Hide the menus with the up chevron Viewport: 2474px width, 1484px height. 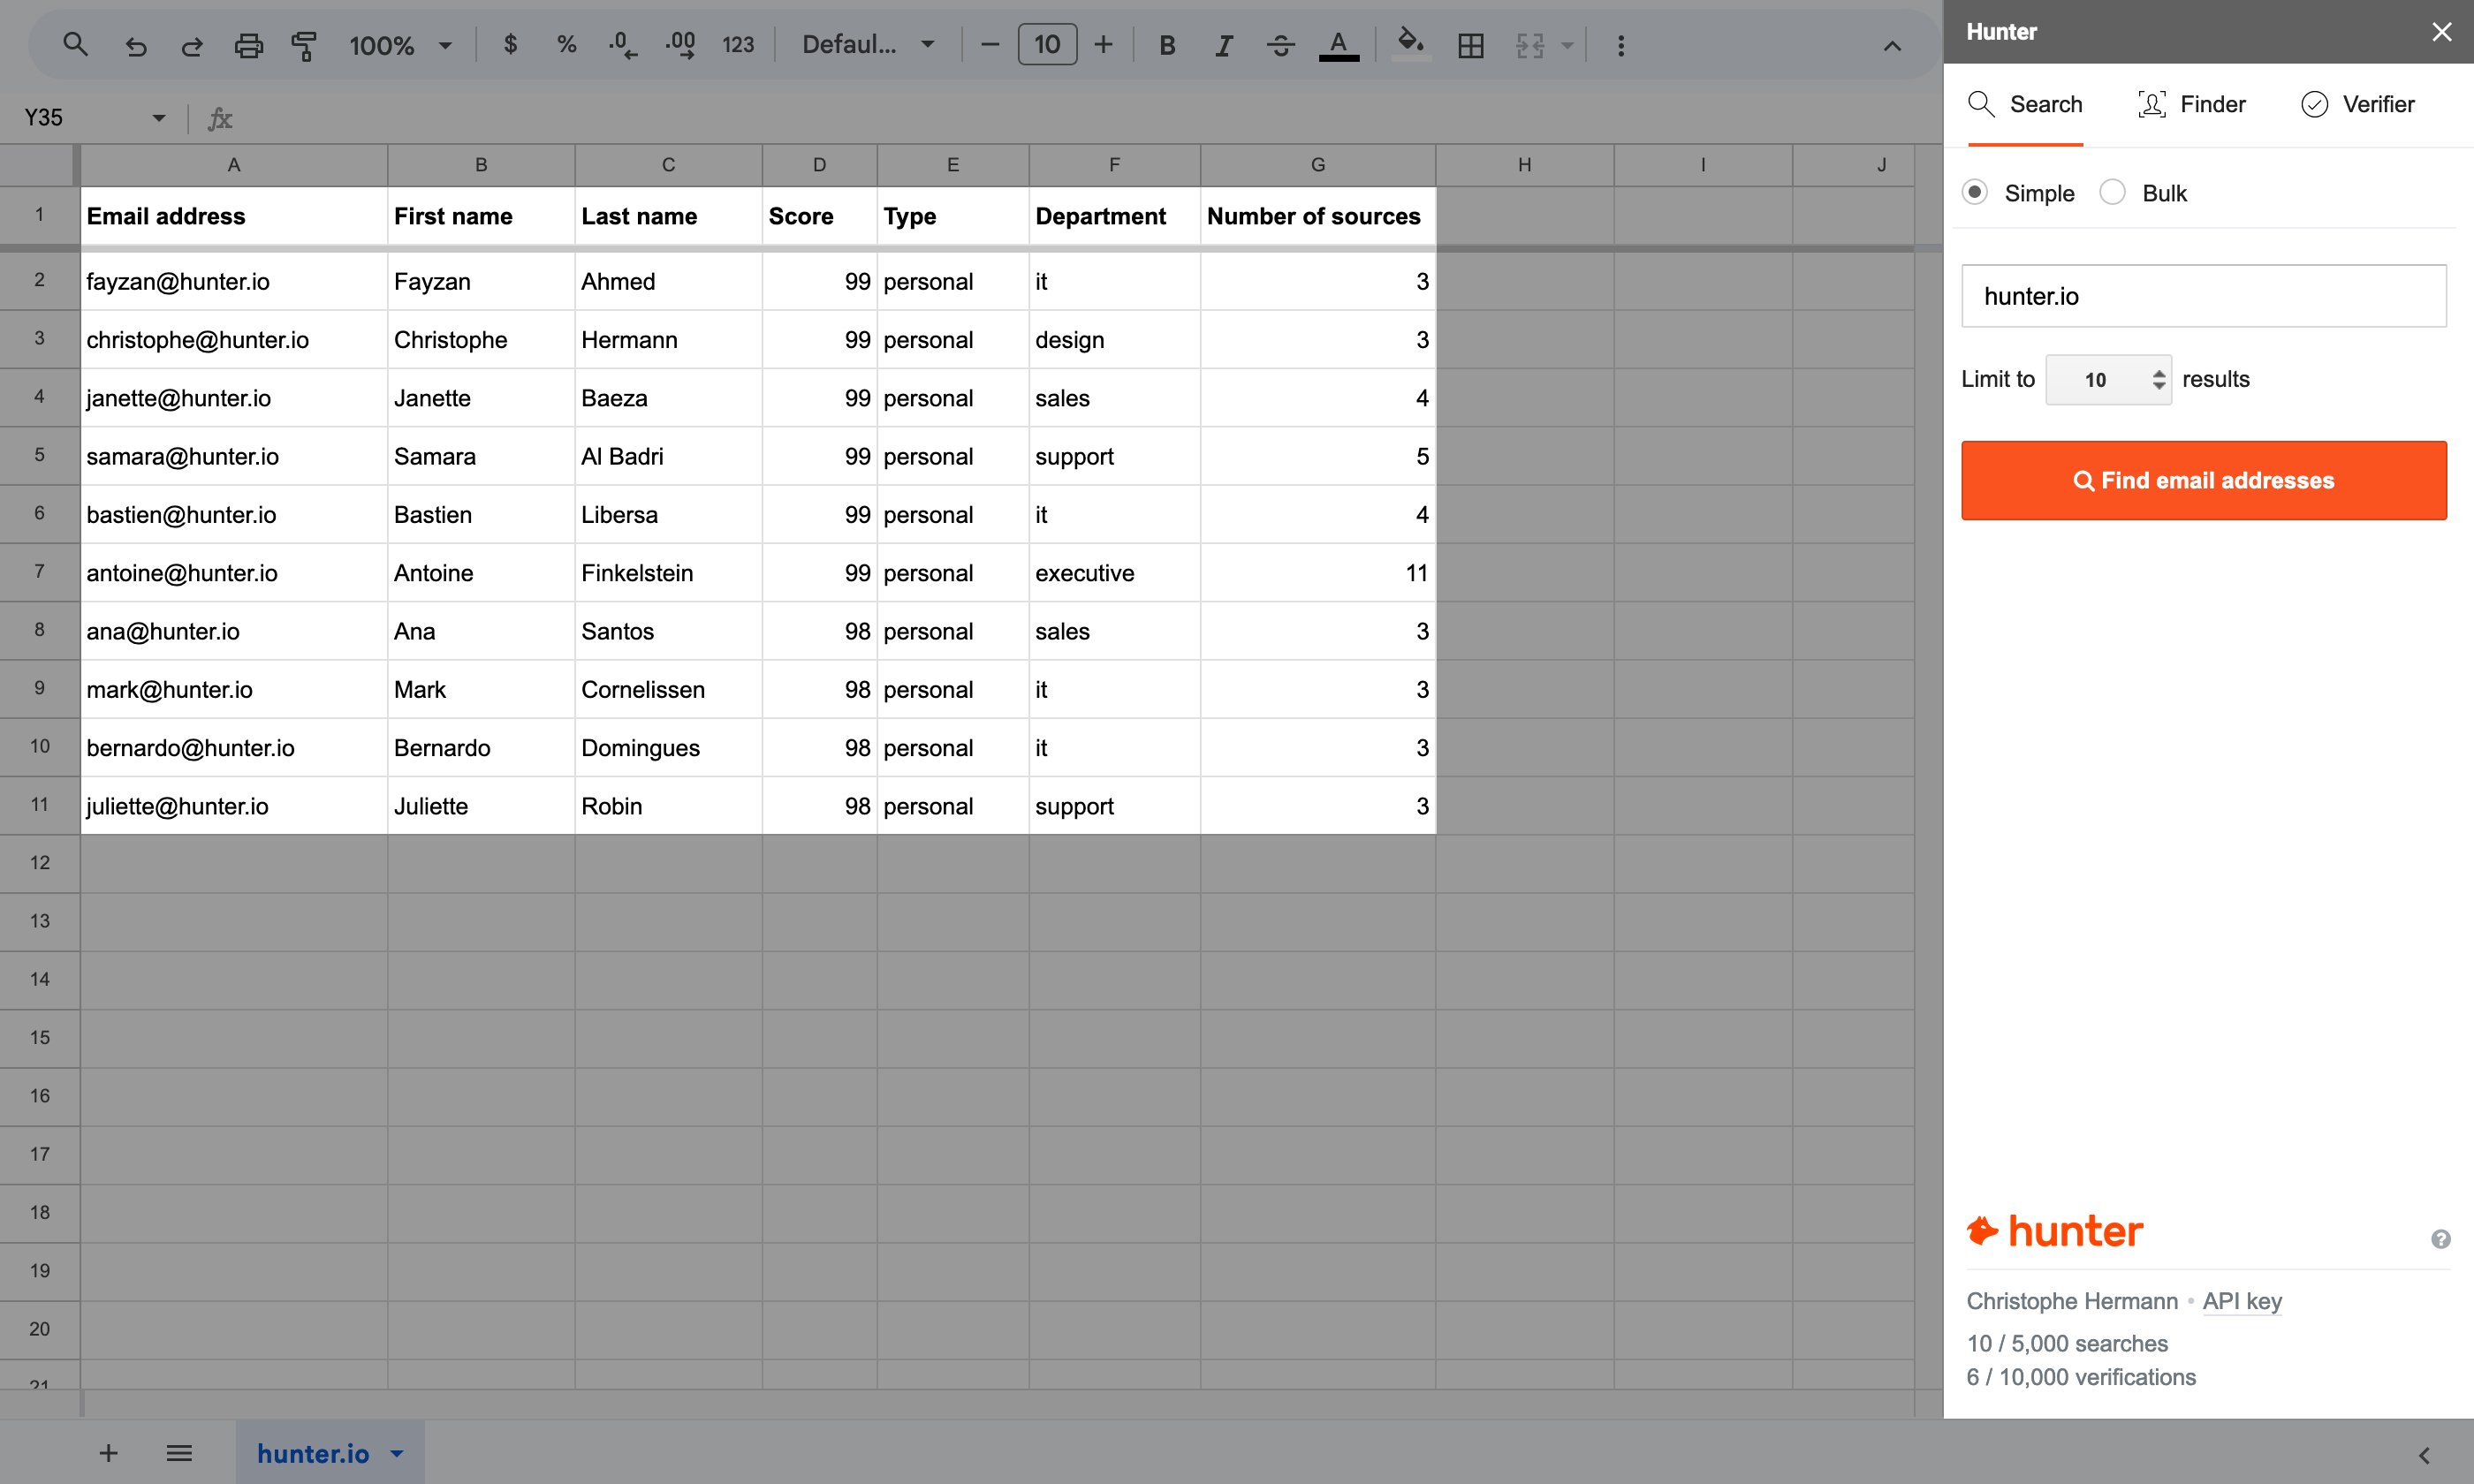[1892, 46]
